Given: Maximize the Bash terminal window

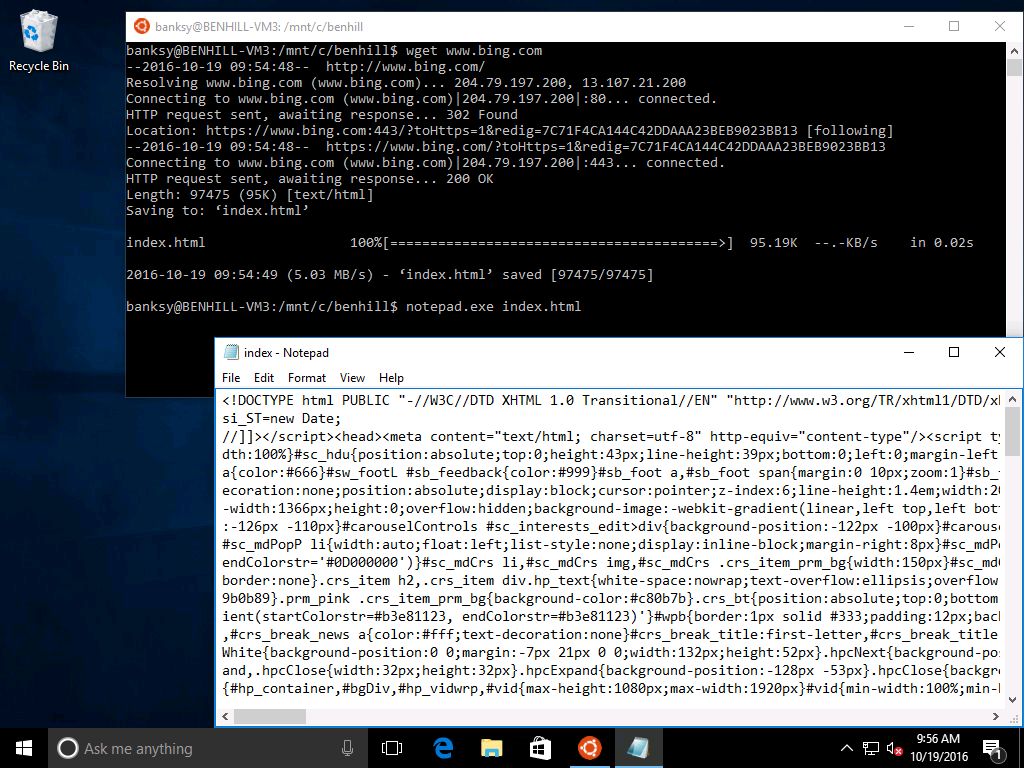Looking at the screenshot, I should [954, 26].
